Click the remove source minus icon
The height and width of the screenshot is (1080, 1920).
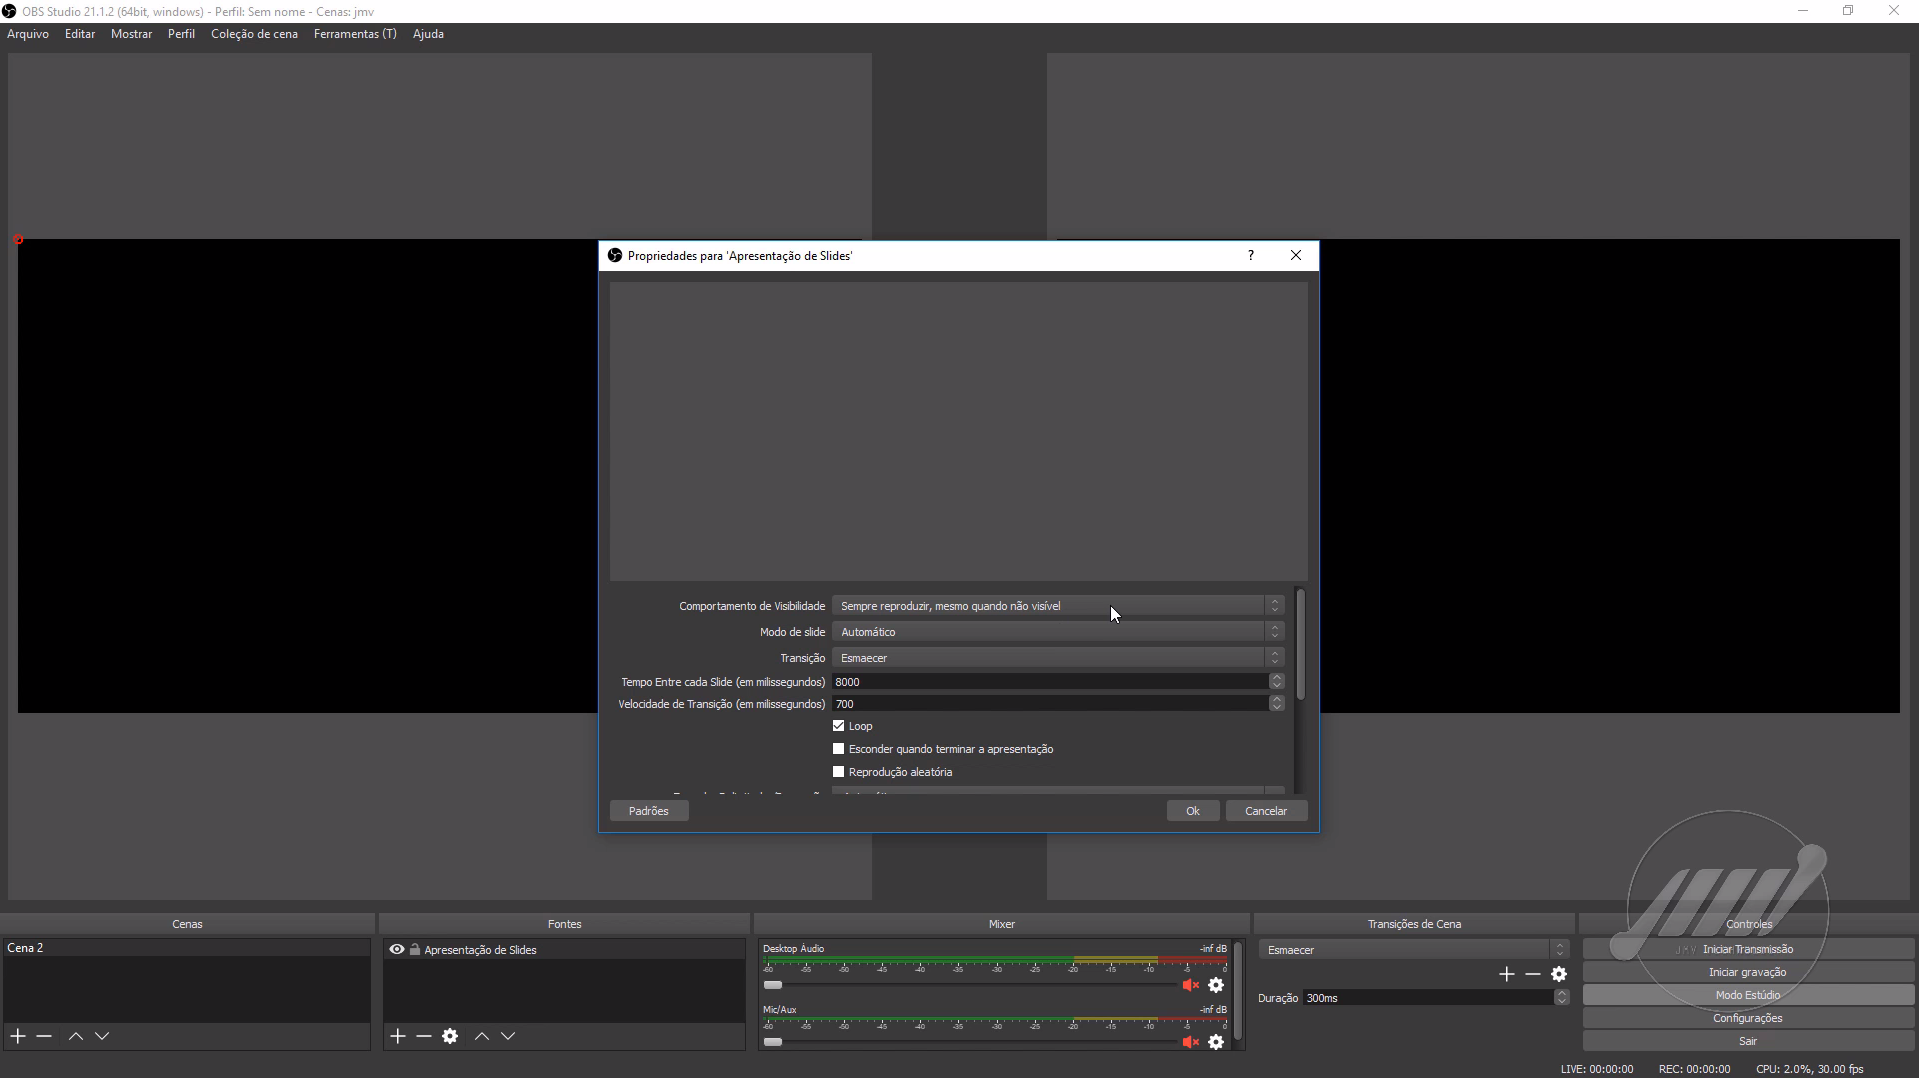[424, 1036]
